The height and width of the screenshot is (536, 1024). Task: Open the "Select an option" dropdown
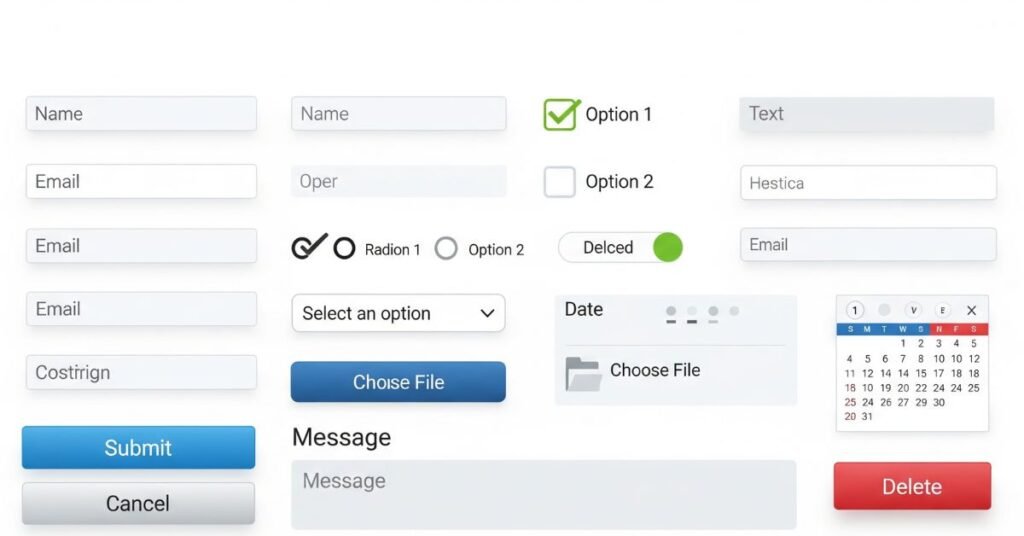tap(398, 313)
